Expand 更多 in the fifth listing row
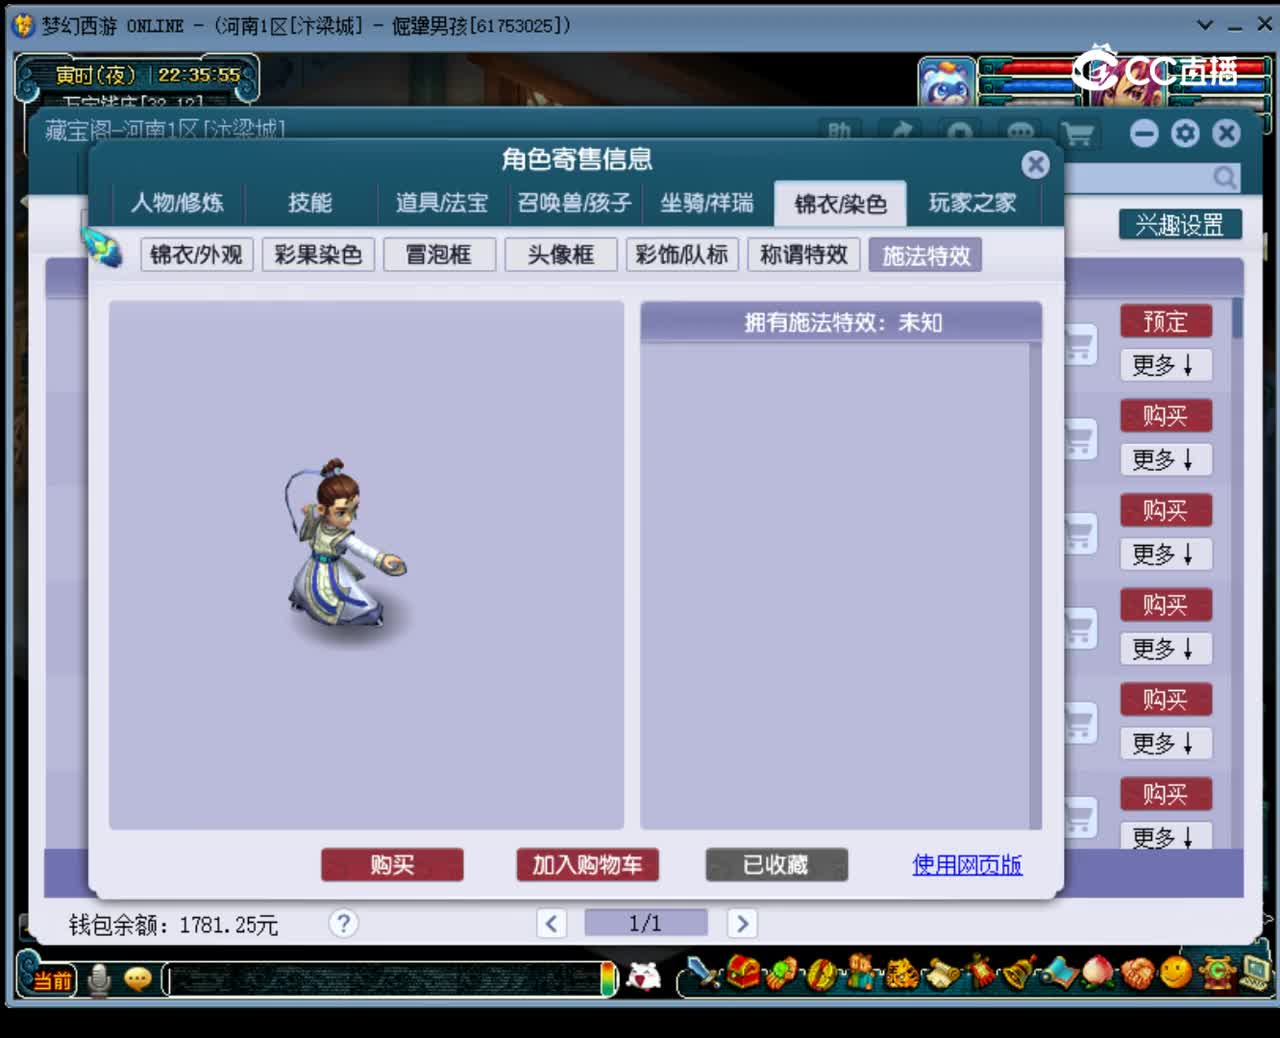The height and width of the screenshot is (1038, 1280). point(1166,743)
